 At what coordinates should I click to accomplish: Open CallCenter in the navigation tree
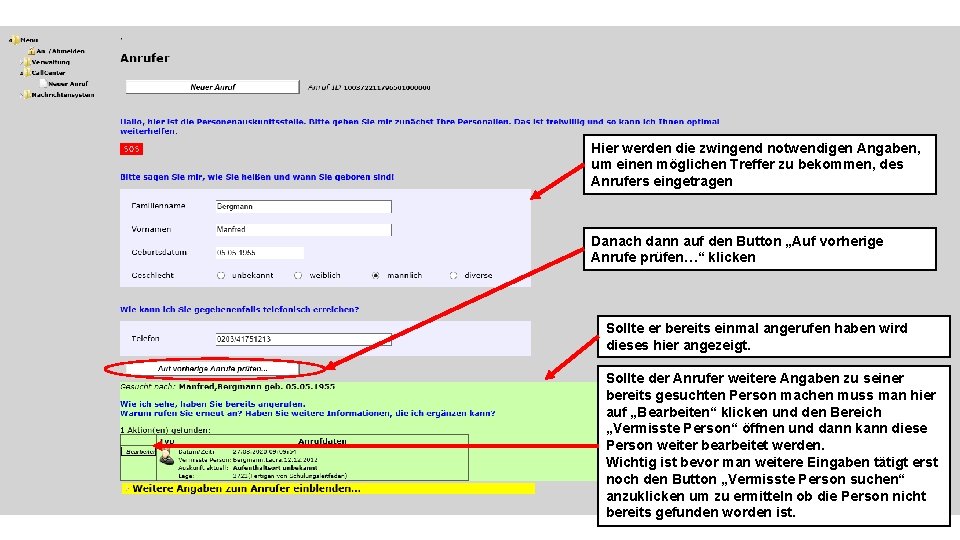pos(48,73)
